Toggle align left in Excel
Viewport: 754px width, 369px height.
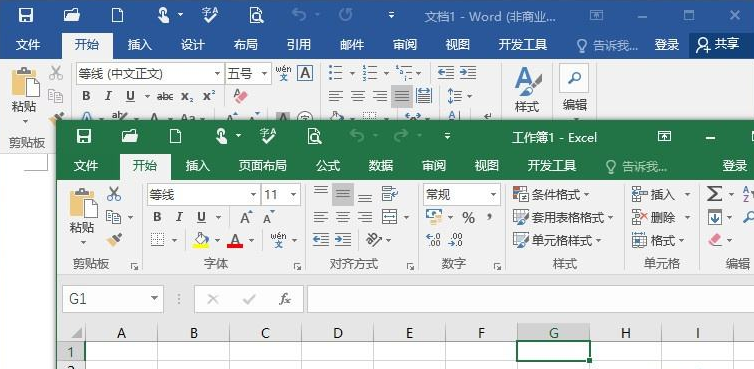point(321,217)
